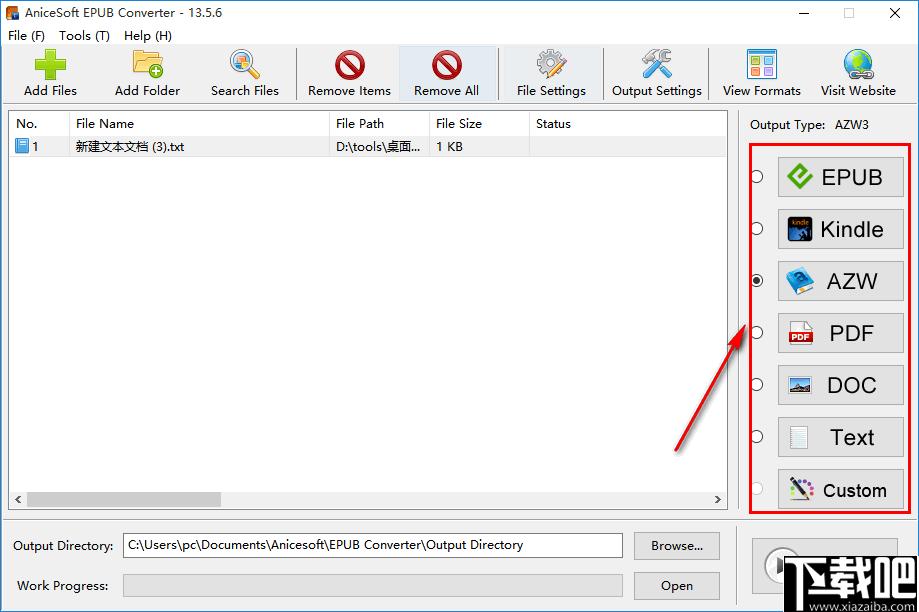The height and width of the screenshot is (612, 919).
Task: Open the Help (H) menu
Action: pos(148,36)
